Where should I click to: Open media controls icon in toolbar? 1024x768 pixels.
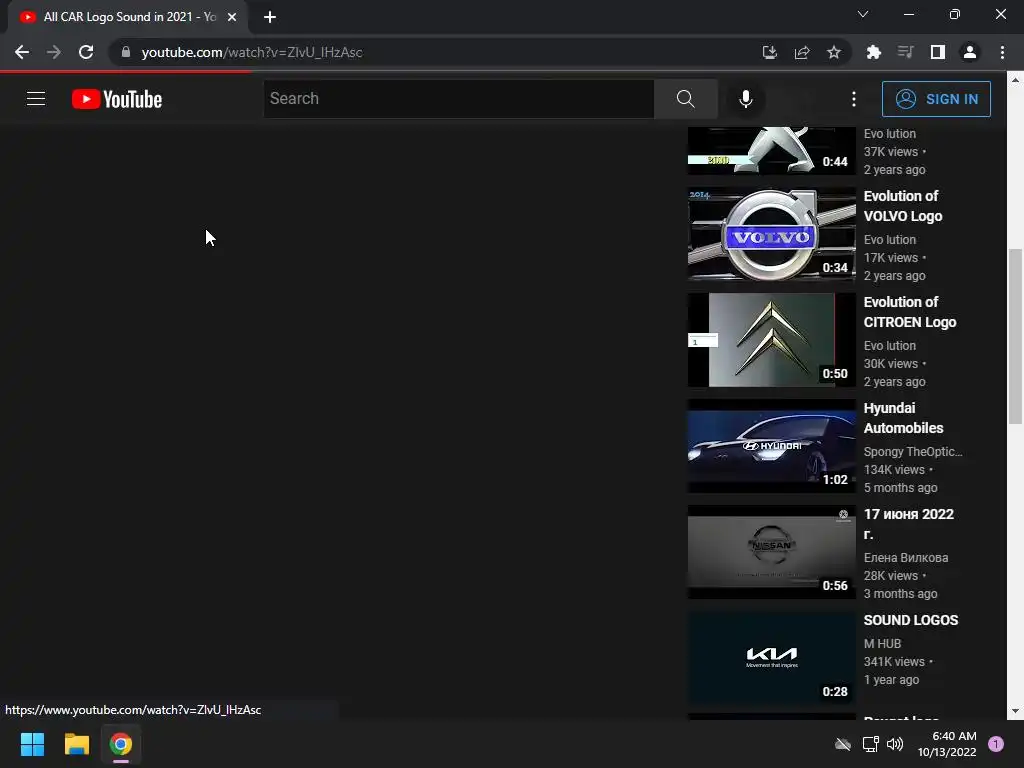(905, 52)
